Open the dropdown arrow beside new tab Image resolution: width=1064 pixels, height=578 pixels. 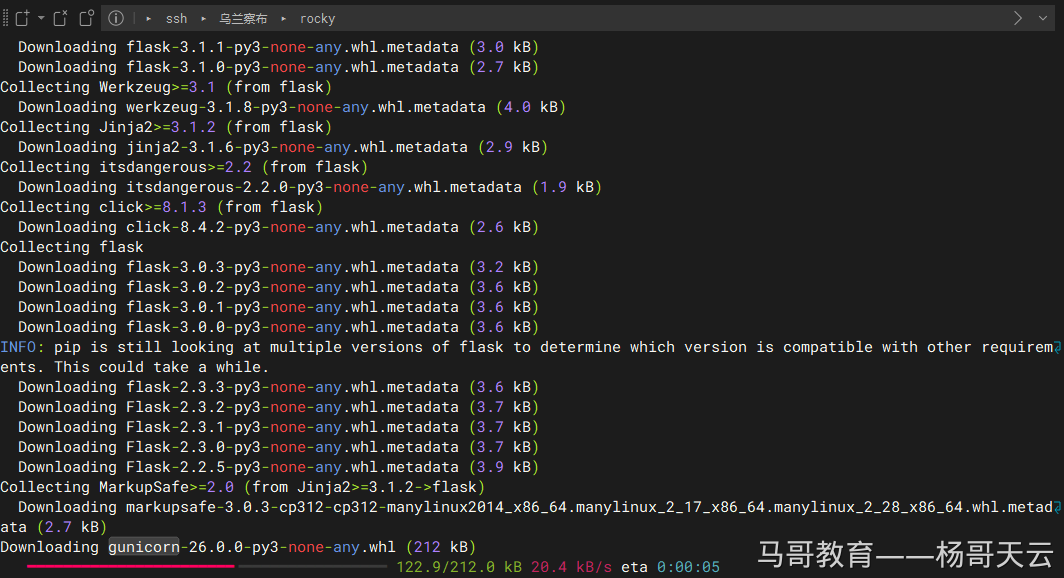click(41, 18)
